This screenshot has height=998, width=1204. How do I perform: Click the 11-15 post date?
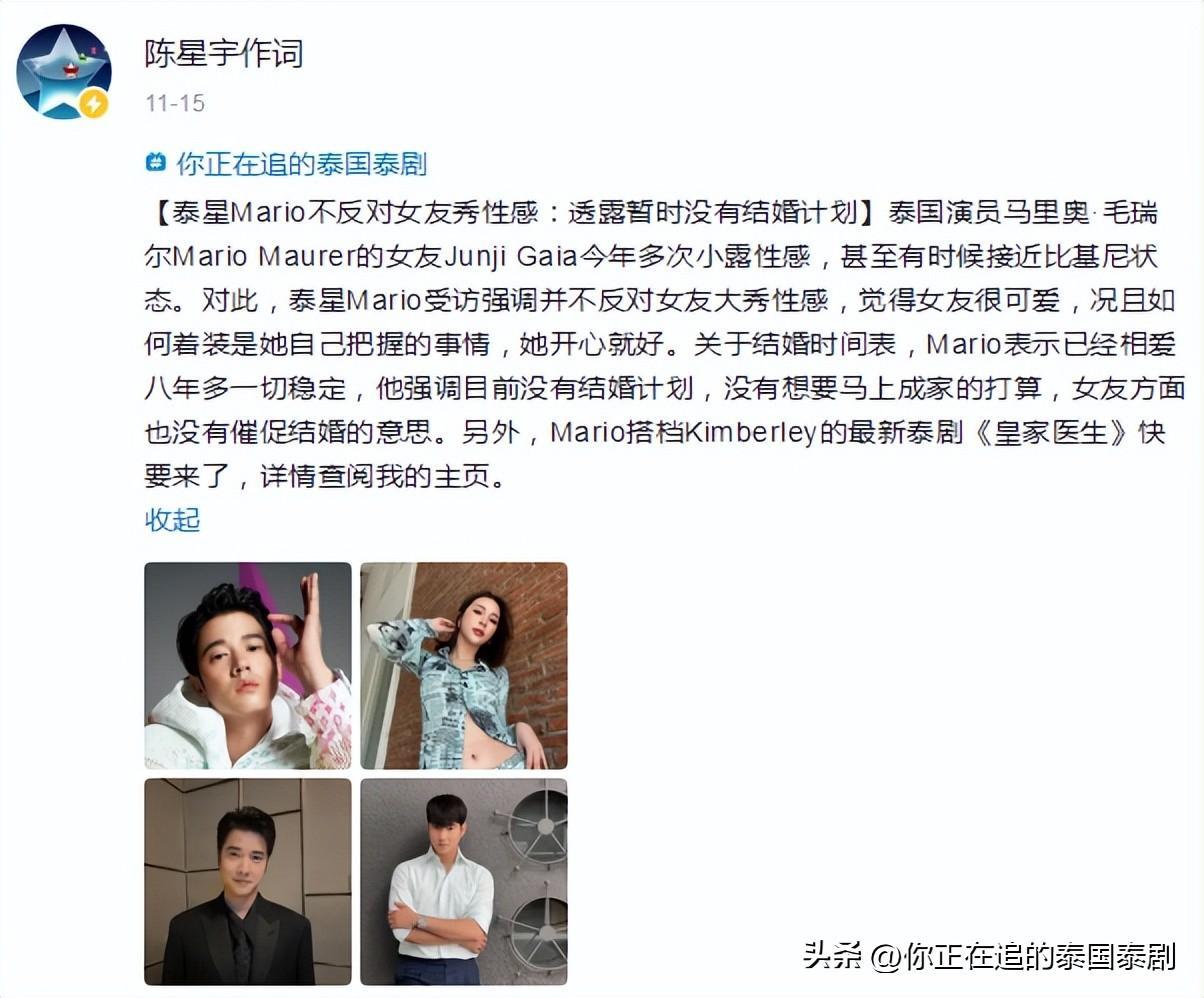(x=175, y=103)
